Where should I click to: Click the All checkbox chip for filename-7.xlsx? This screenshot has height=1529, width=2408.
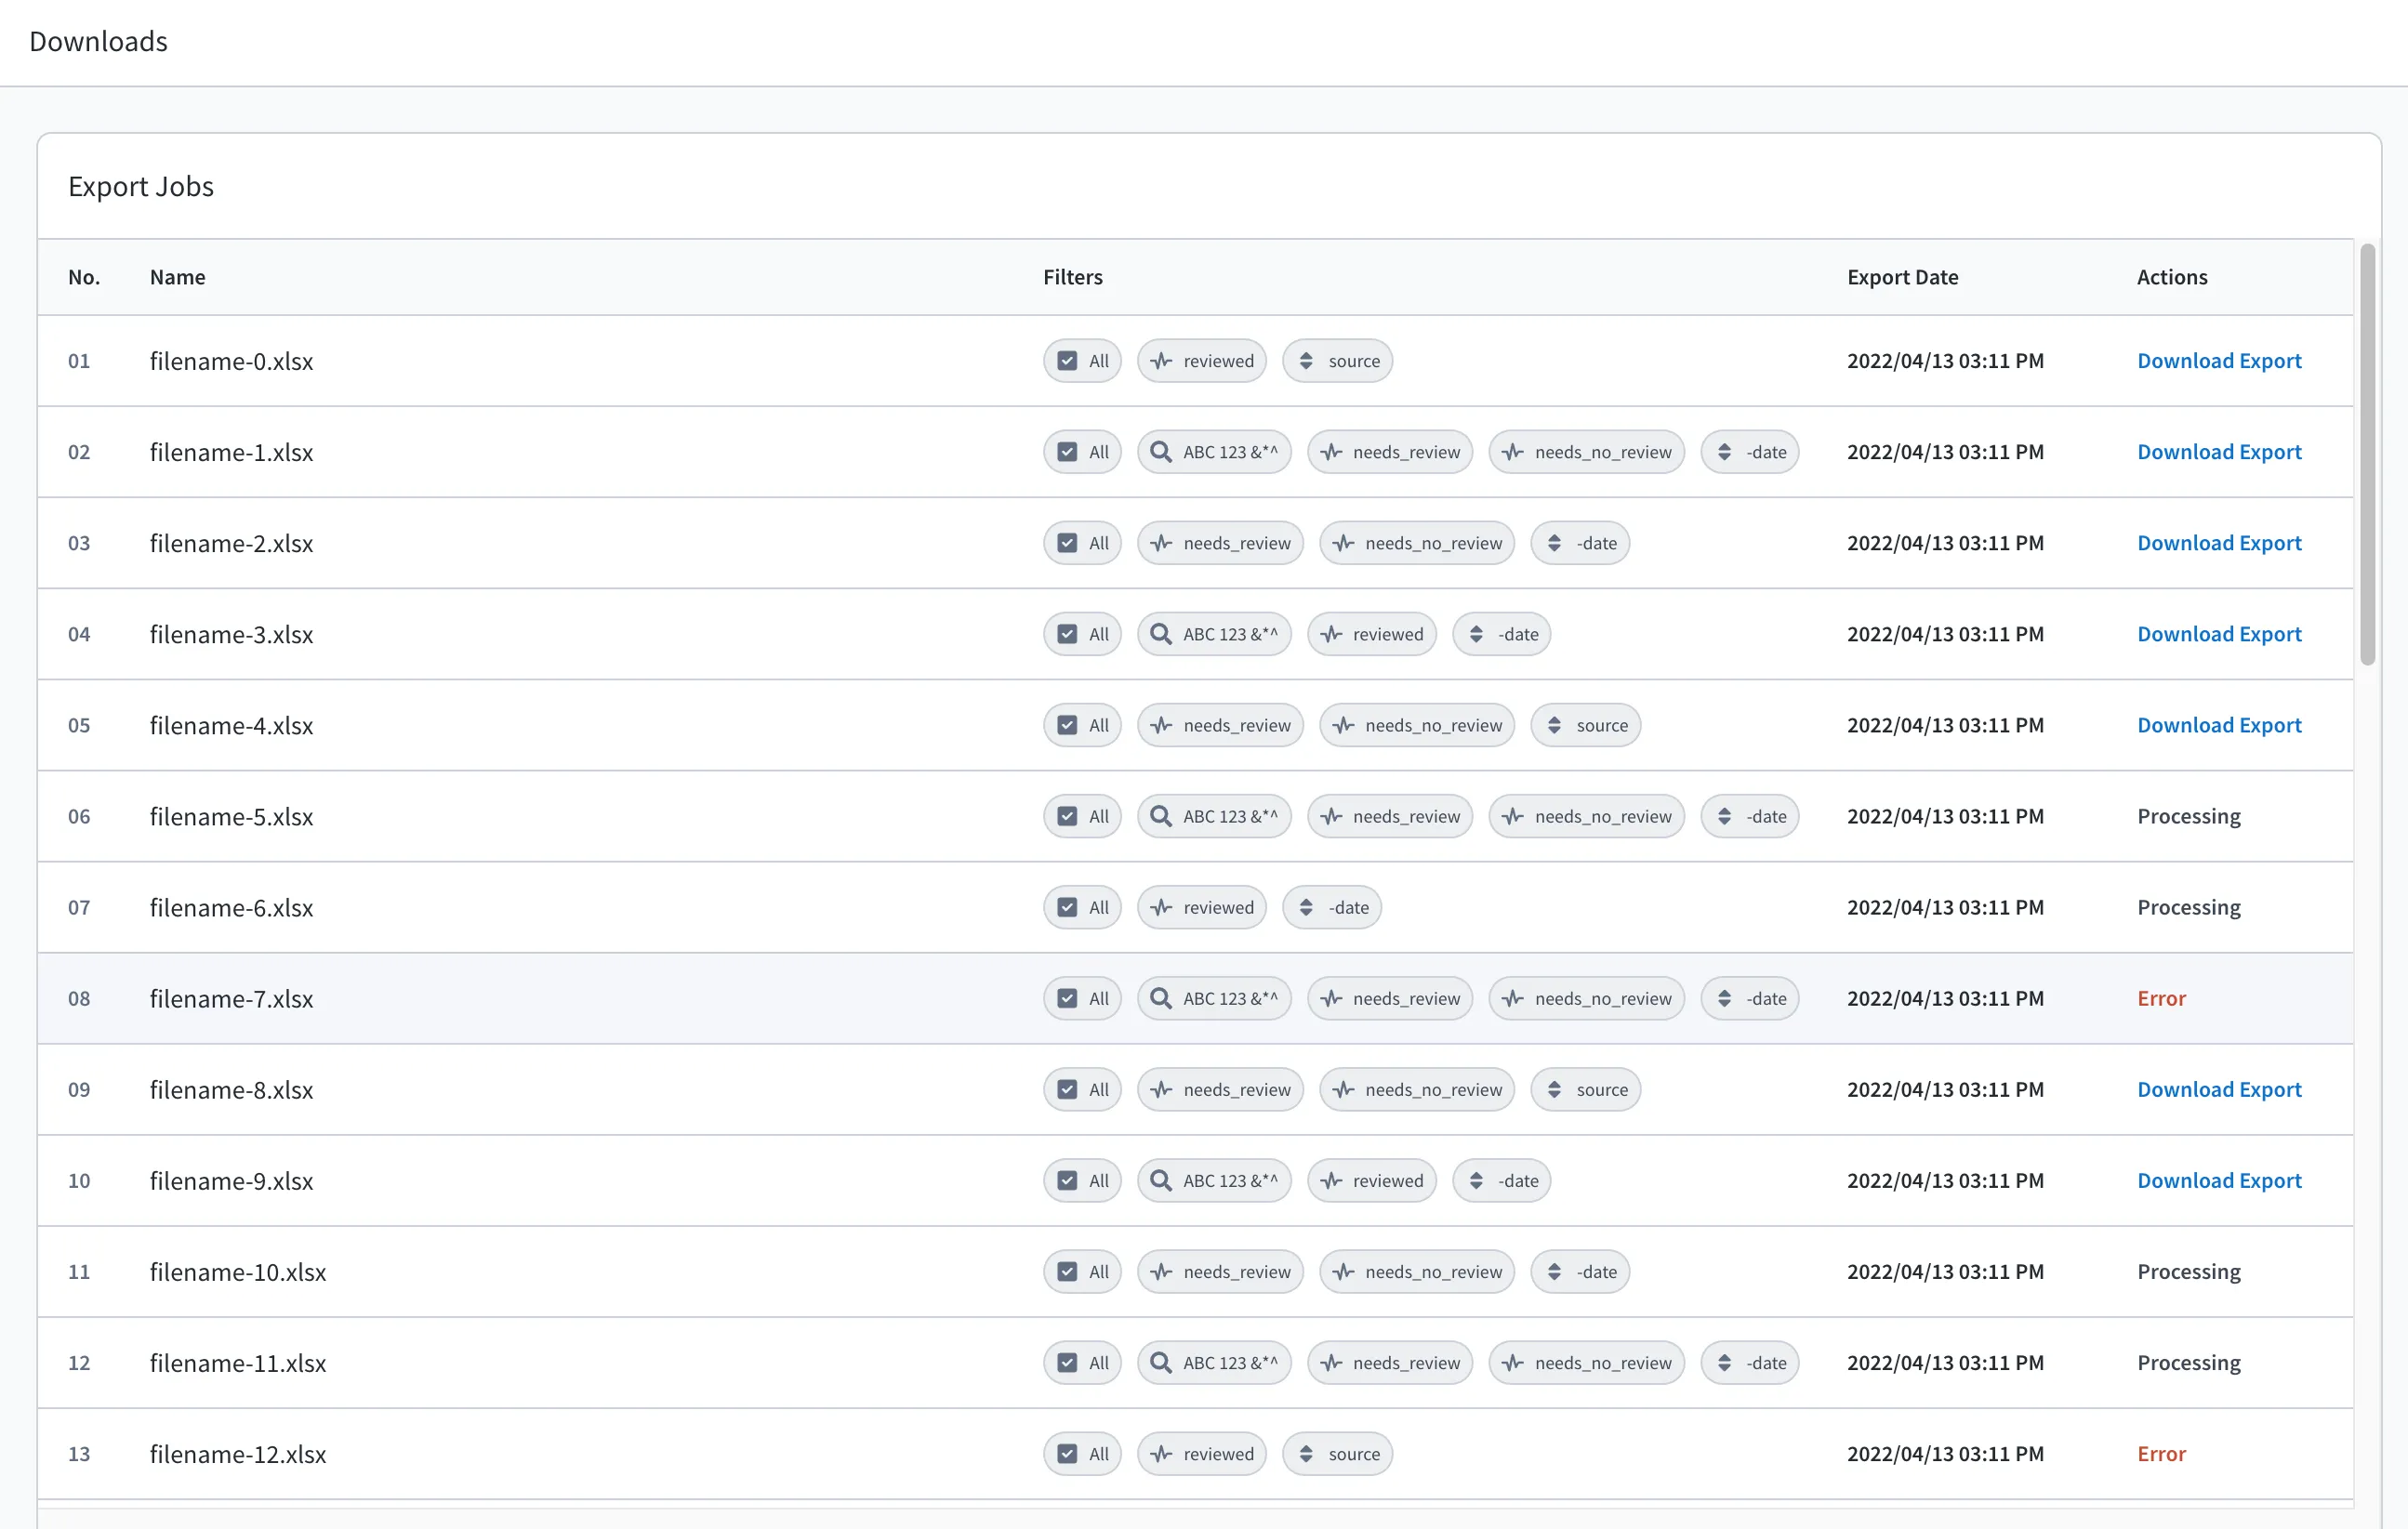[1082, 998]
